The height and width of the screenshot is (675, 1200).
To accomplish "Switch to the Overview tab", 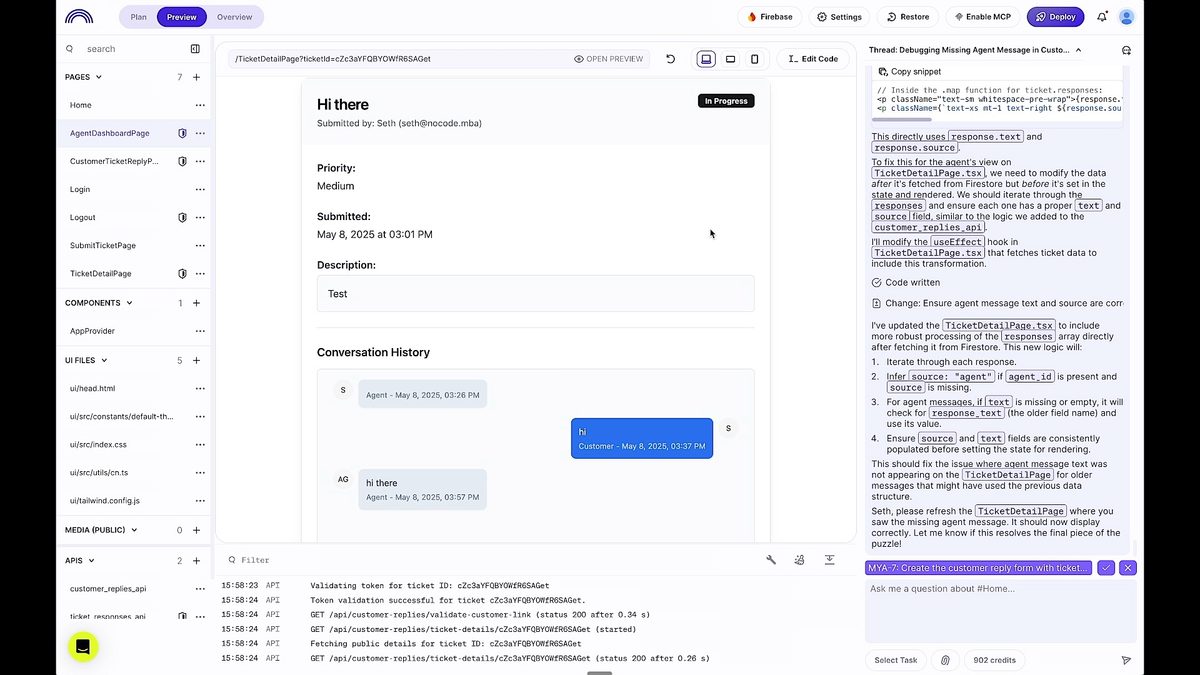I will pyautogui.click(x=235, y=17).
